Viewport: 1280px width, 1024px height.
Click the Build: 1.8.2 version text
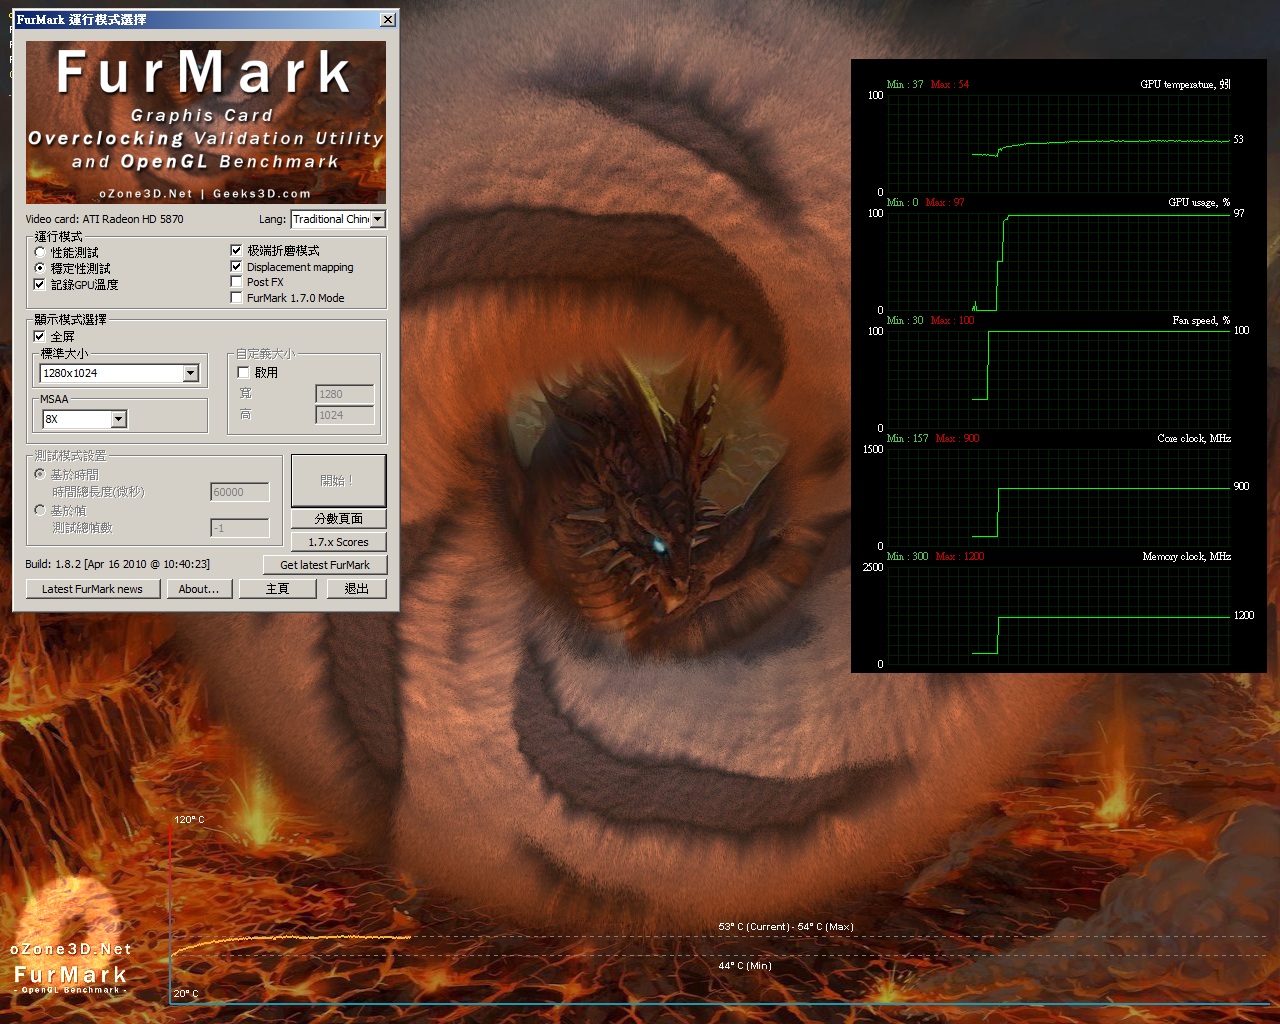[118, 564]
